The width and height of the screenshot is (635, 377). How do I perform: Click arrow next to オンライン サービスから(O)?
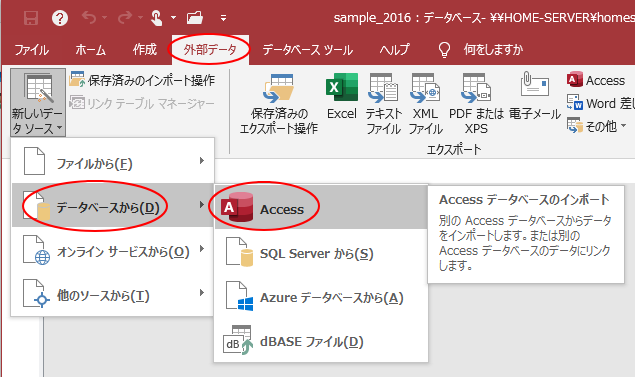coord(202,249)
